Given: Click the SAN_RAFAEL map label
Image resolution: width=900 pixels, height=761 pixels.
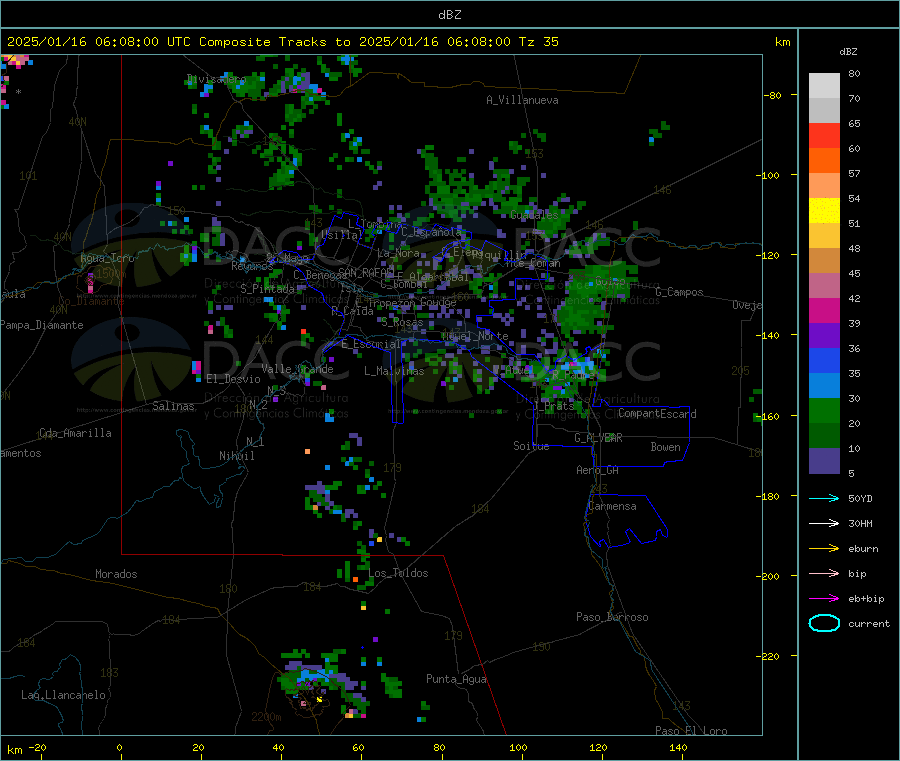Looking at the screenshot, I should [x=366, y=272].
